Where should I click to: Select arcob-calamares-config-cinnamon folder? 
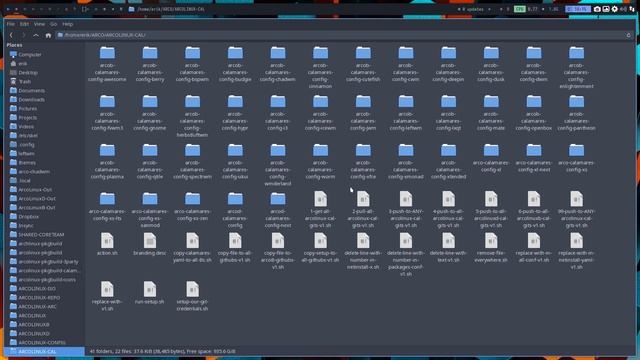click(320, 67)
